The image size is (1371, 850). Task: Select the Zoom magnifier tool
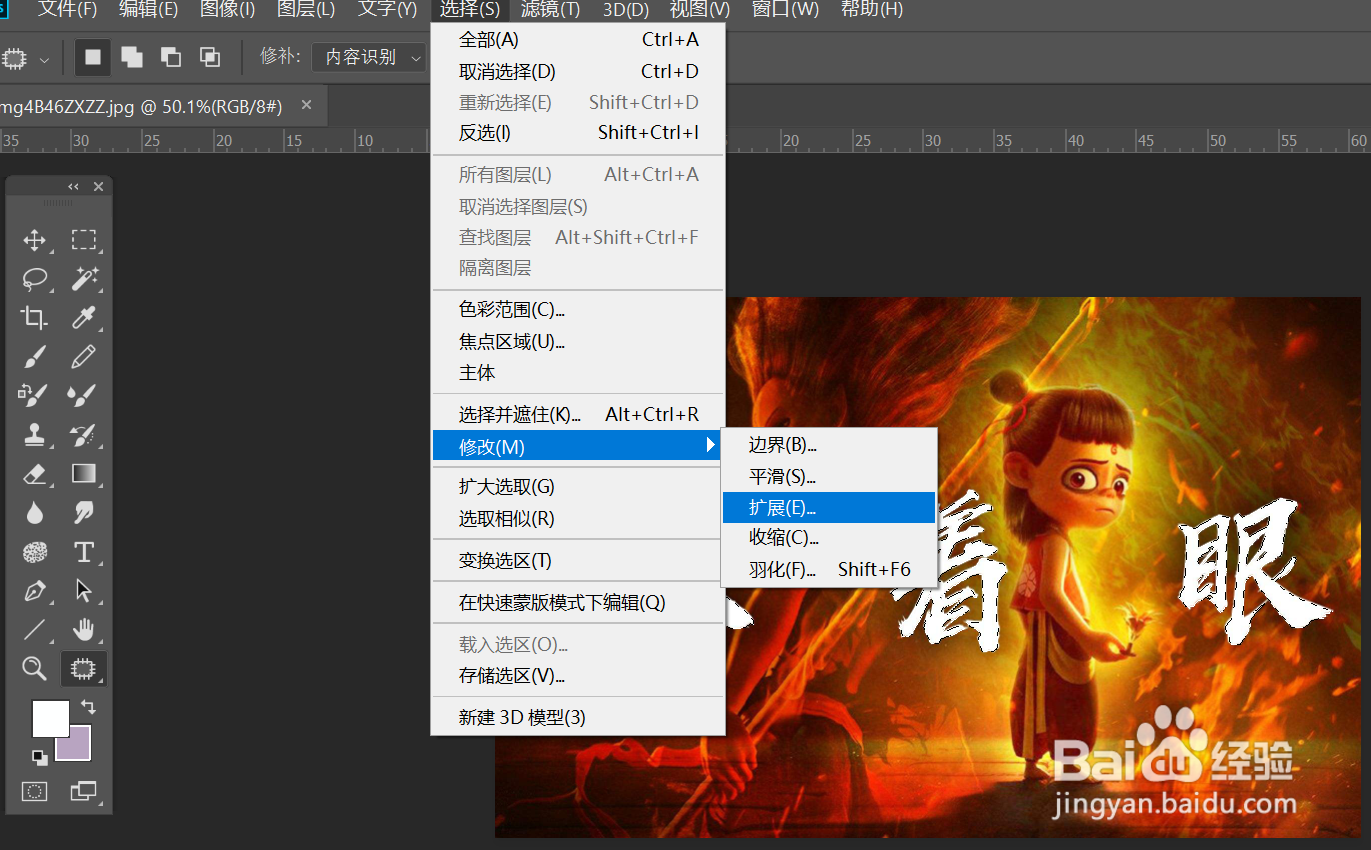coord(35,669)
